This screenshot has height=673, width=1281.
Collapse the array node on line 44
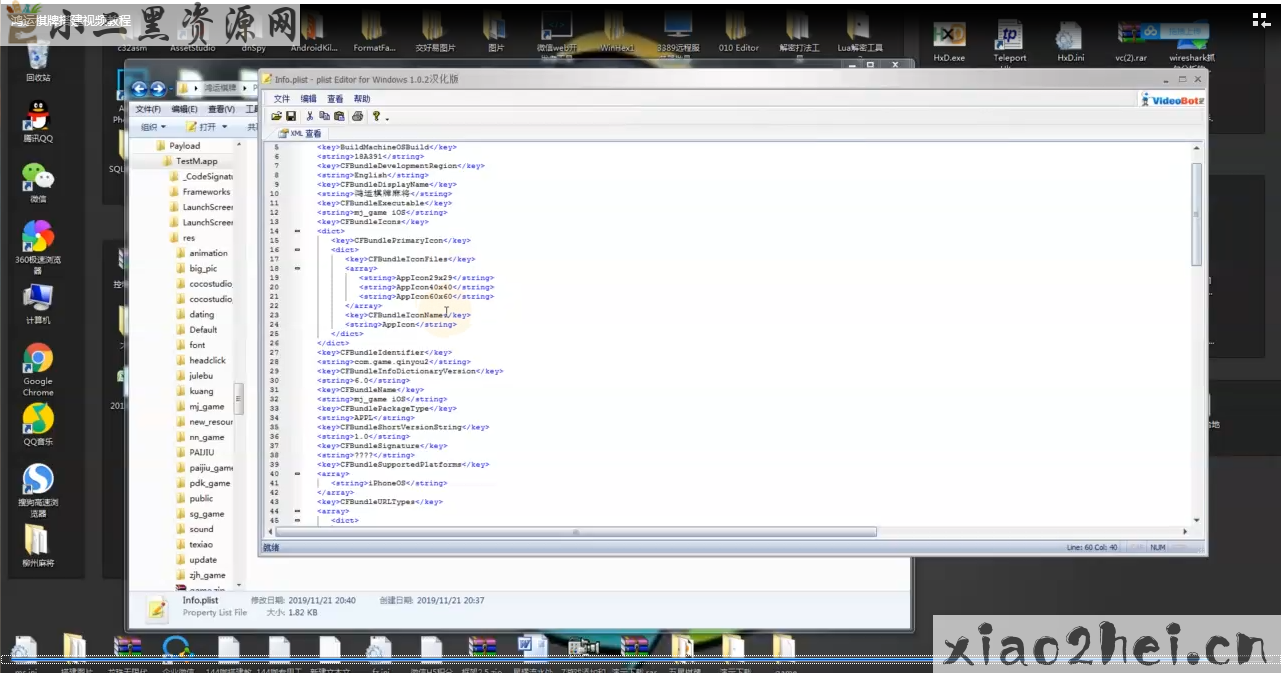click(x=297, y=511)
